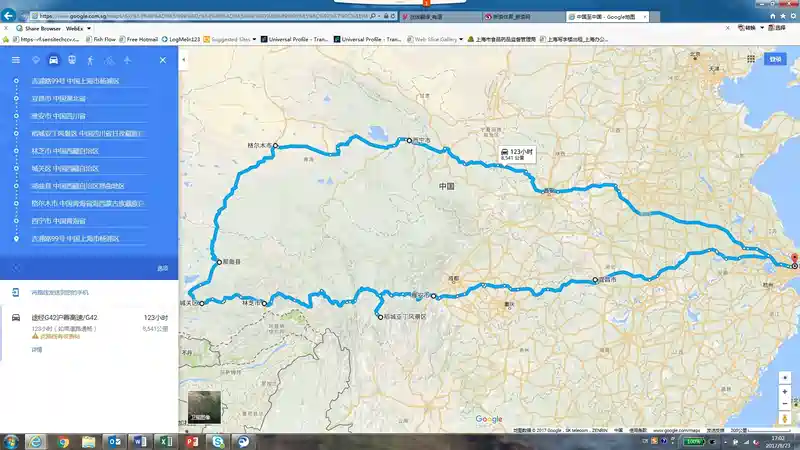Choose the walking travel mode
This screenshot has width=800, height=450.
(x=92, y=60)
